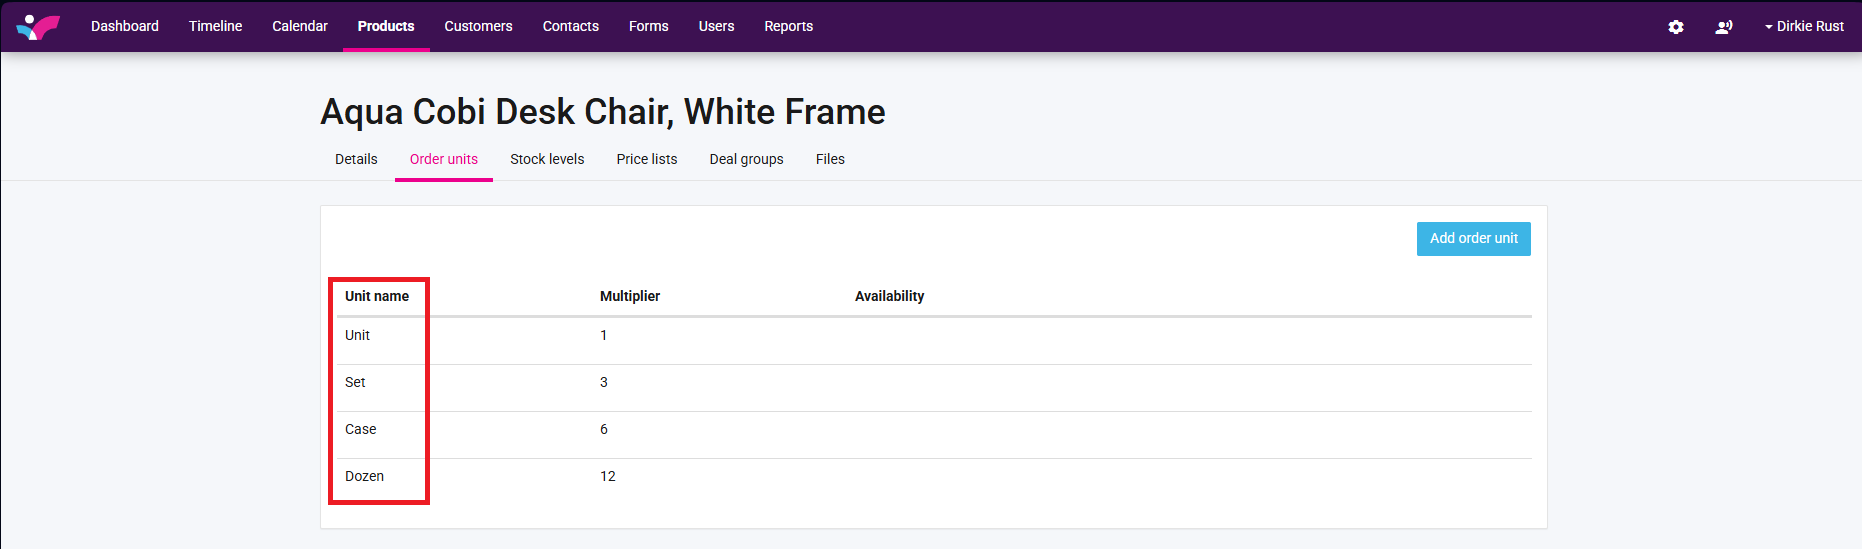Viewport: 1862px width, 549px height.
Task: Navigate to the Calendar page
Action: point(300,27)
